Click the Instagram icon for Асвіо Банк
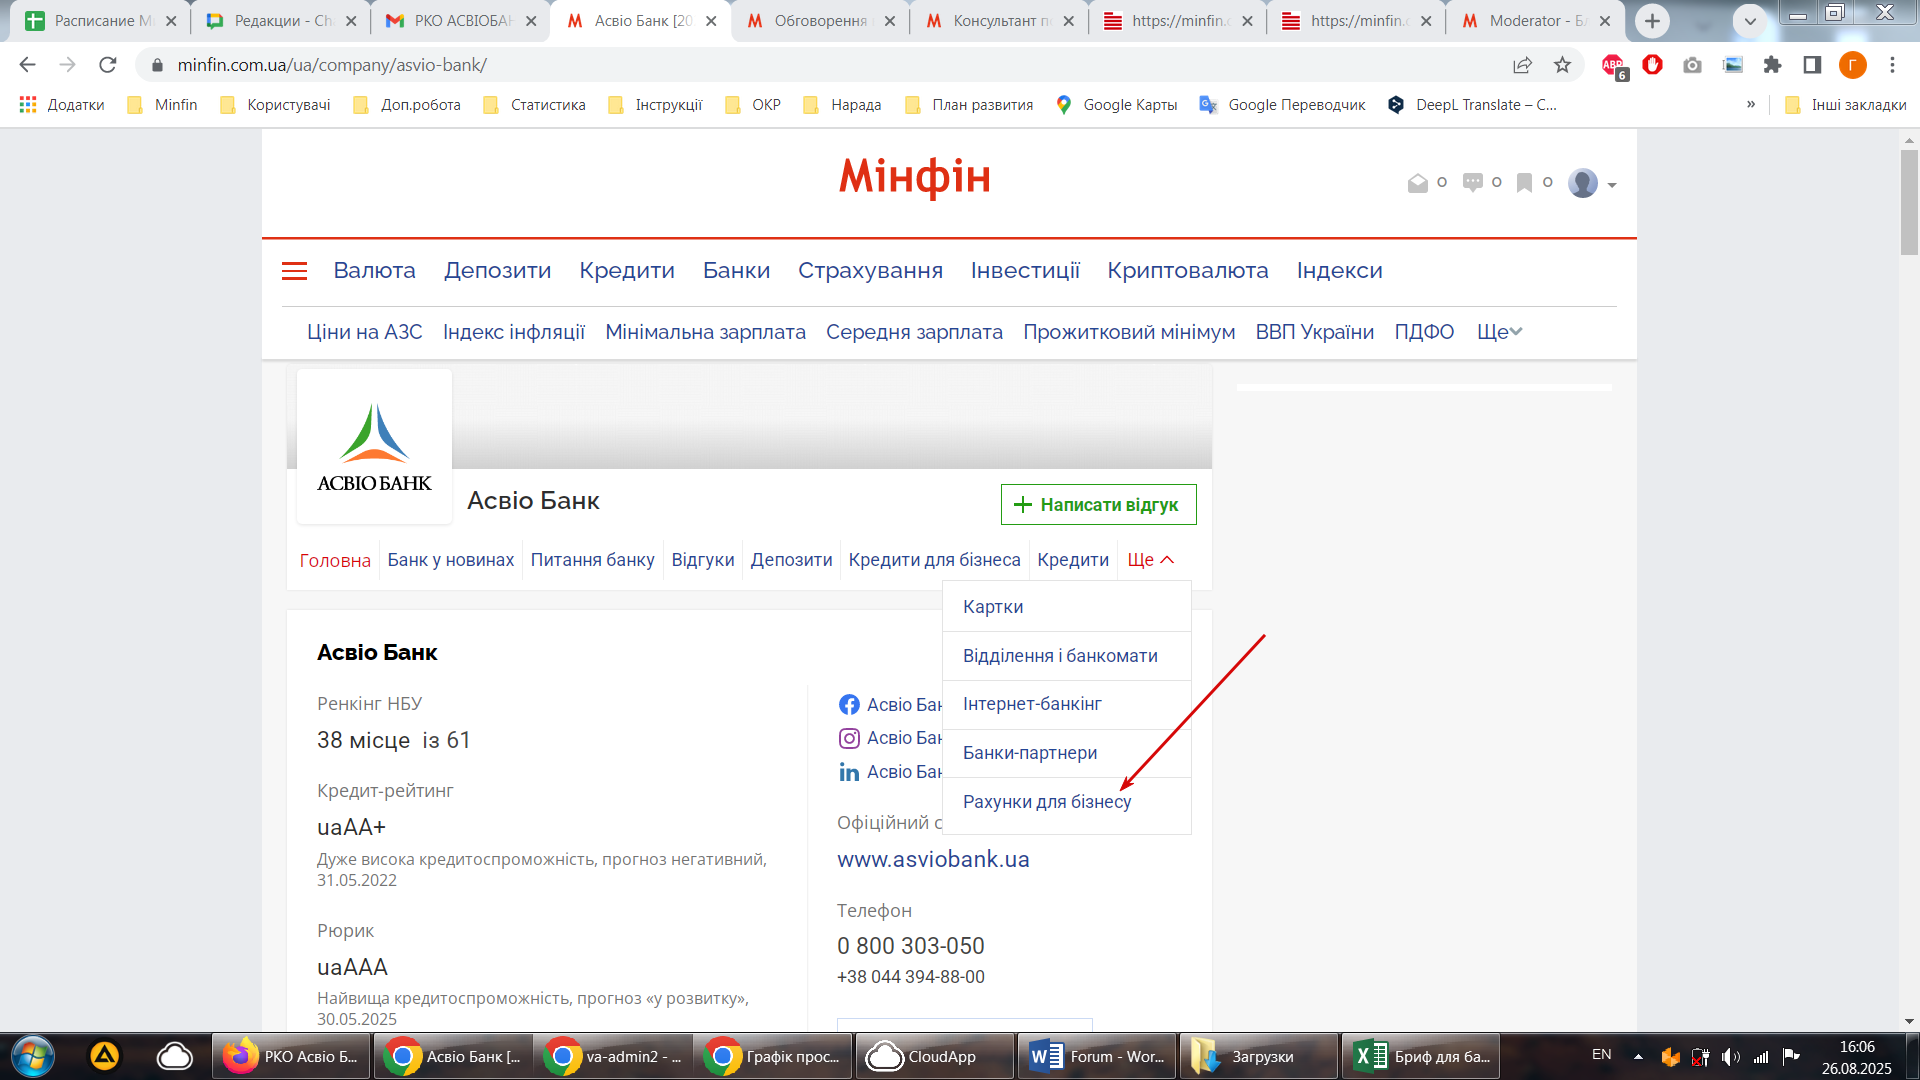This screenshot has height=1080, width=1920. tap(849, 738)
